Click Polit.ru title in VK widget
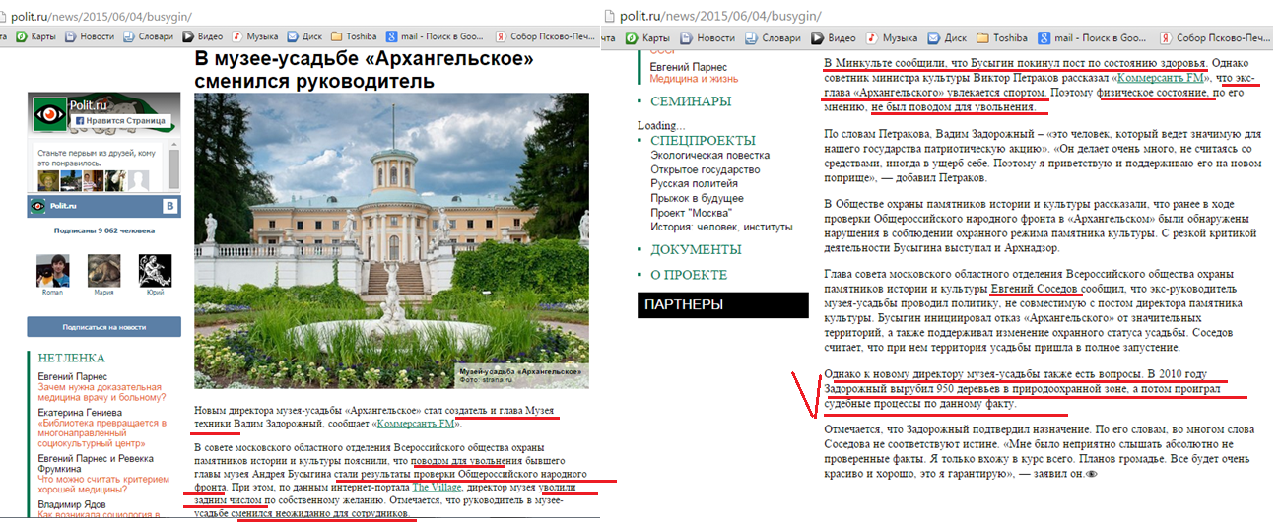 64,205
